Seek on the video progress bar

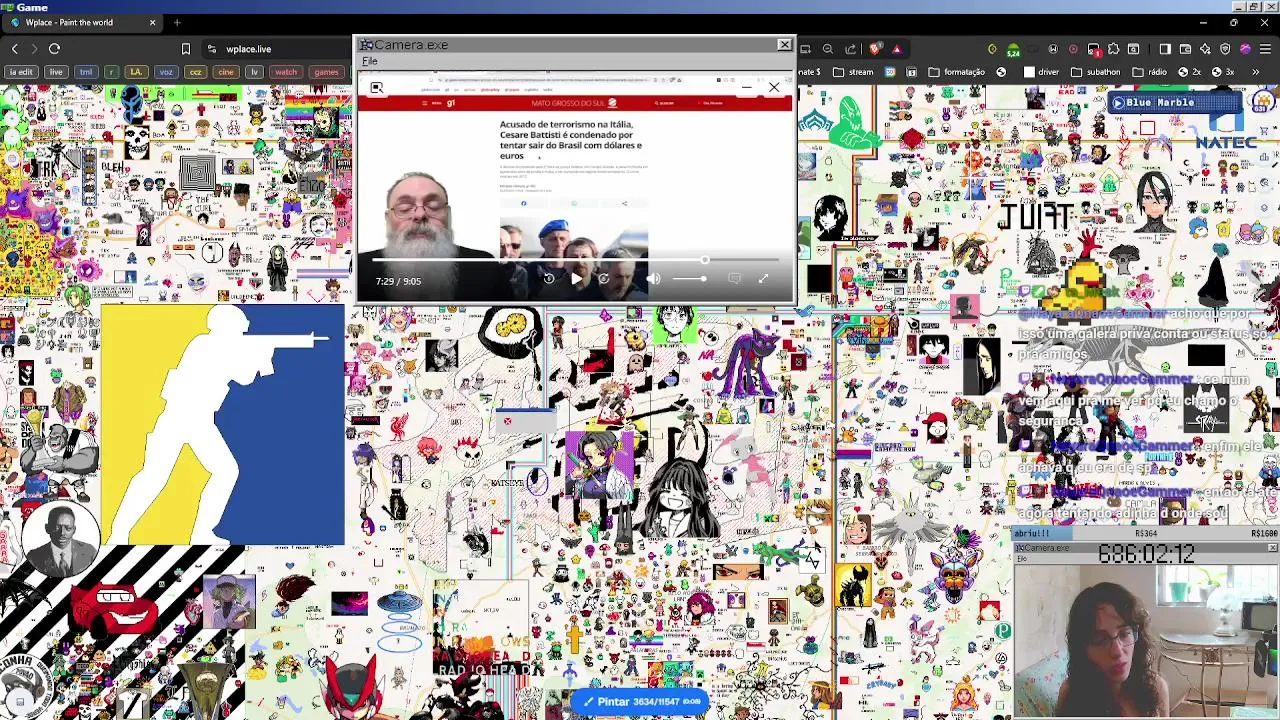pyautogui.click(x=576, y=260)
